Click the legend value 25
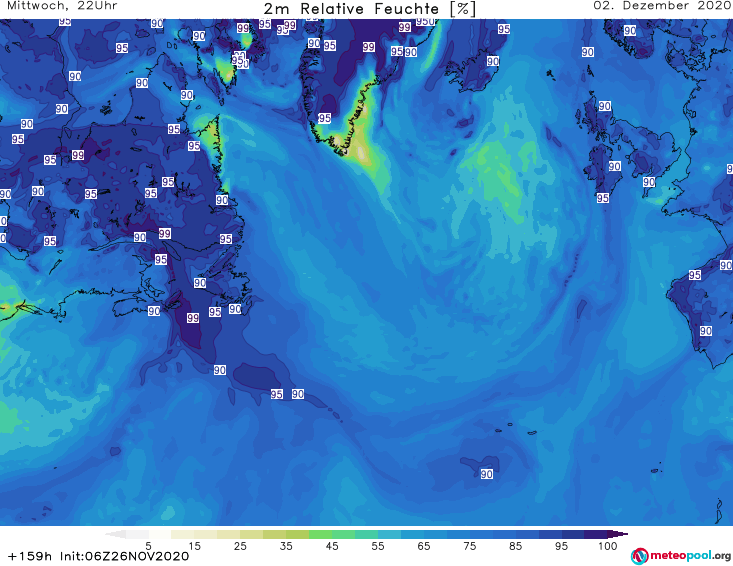The height and width of the screenshot is (566, 733). click(x=240, y=546)
